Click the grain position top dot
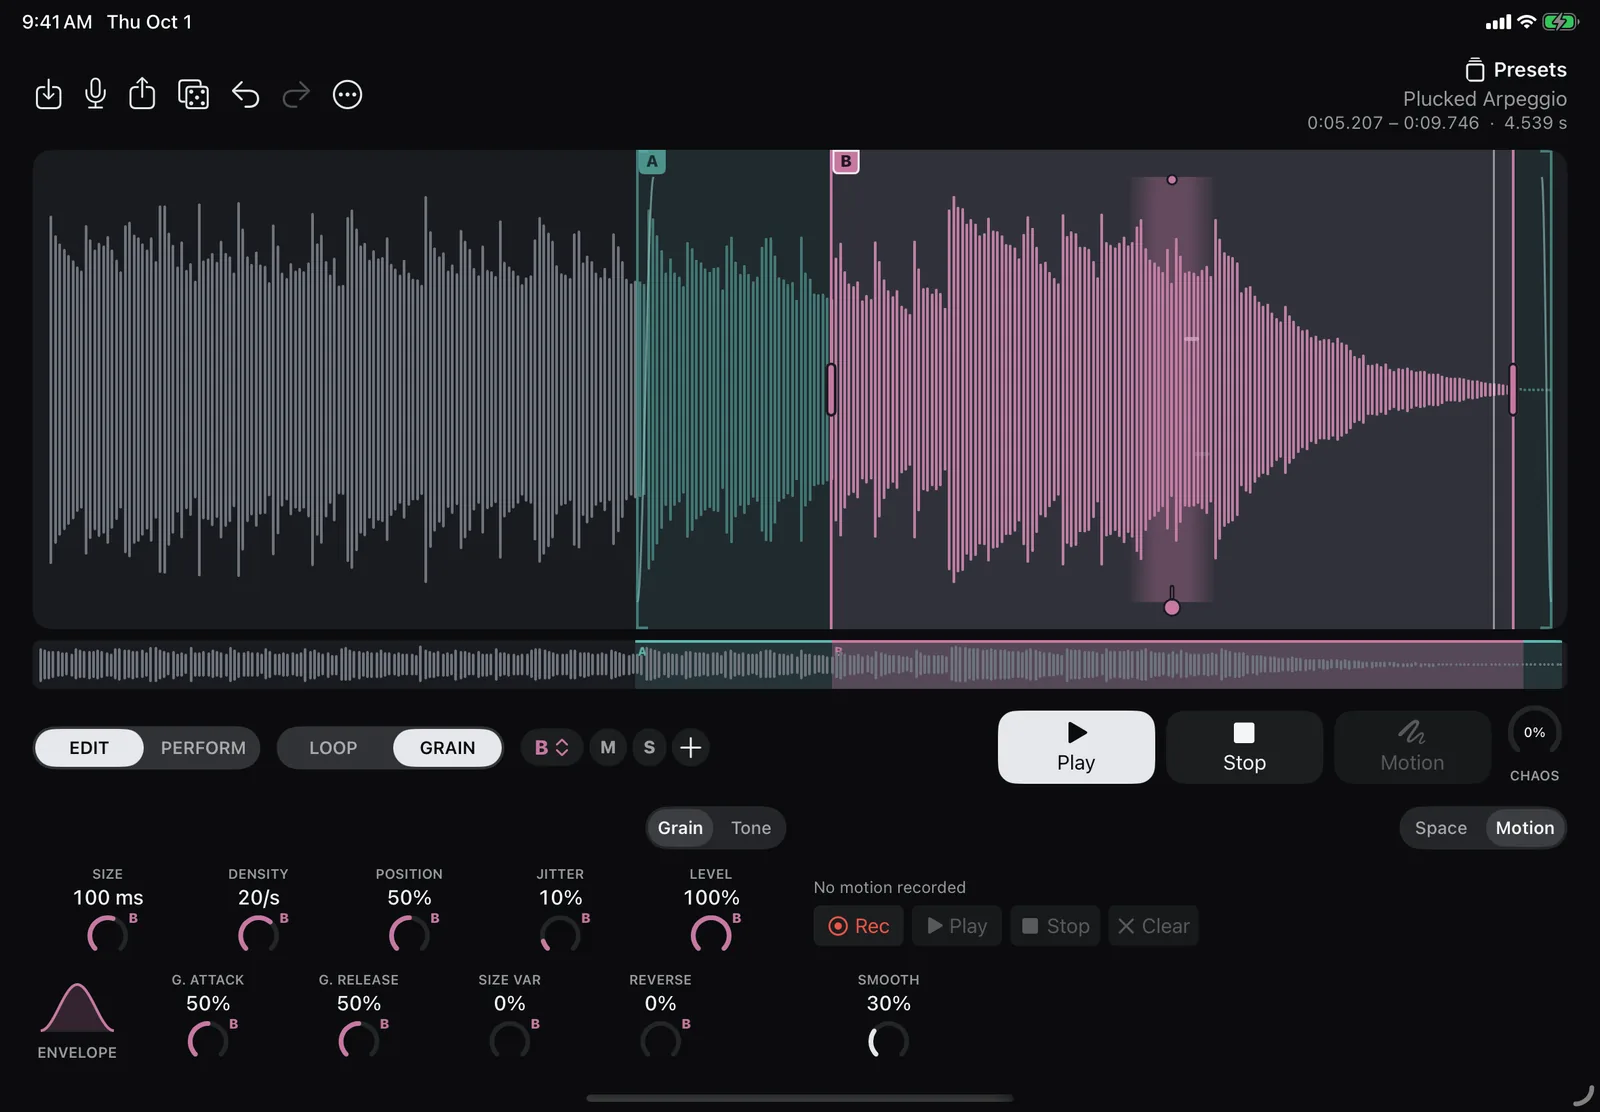This screenshot has height=1112, width=1600. click(1172, 180)
